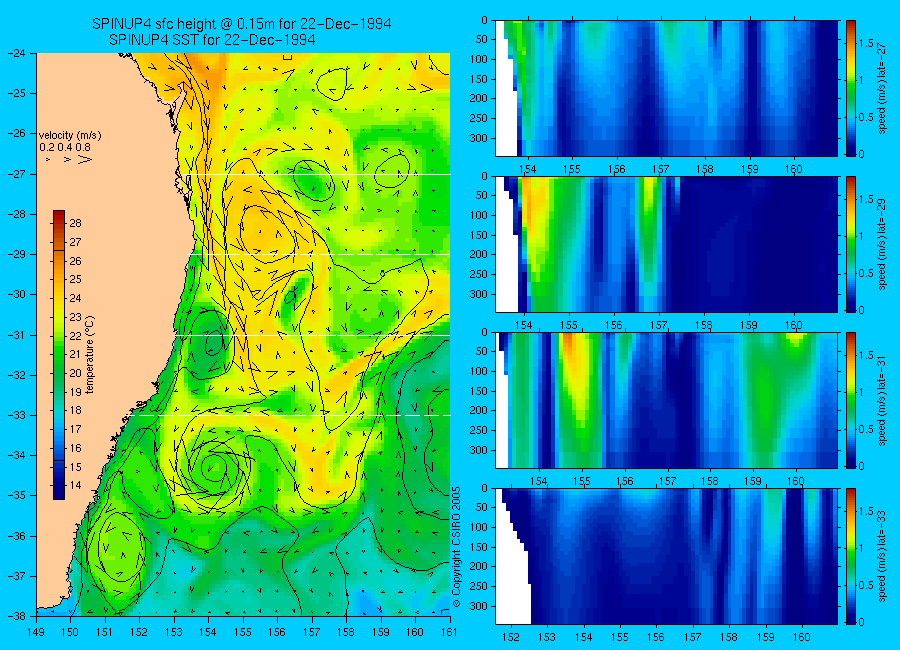Click the 'speed (m/s) lat=-31' label
Viewport: 900px width, 650px height.
coord(882,400)
